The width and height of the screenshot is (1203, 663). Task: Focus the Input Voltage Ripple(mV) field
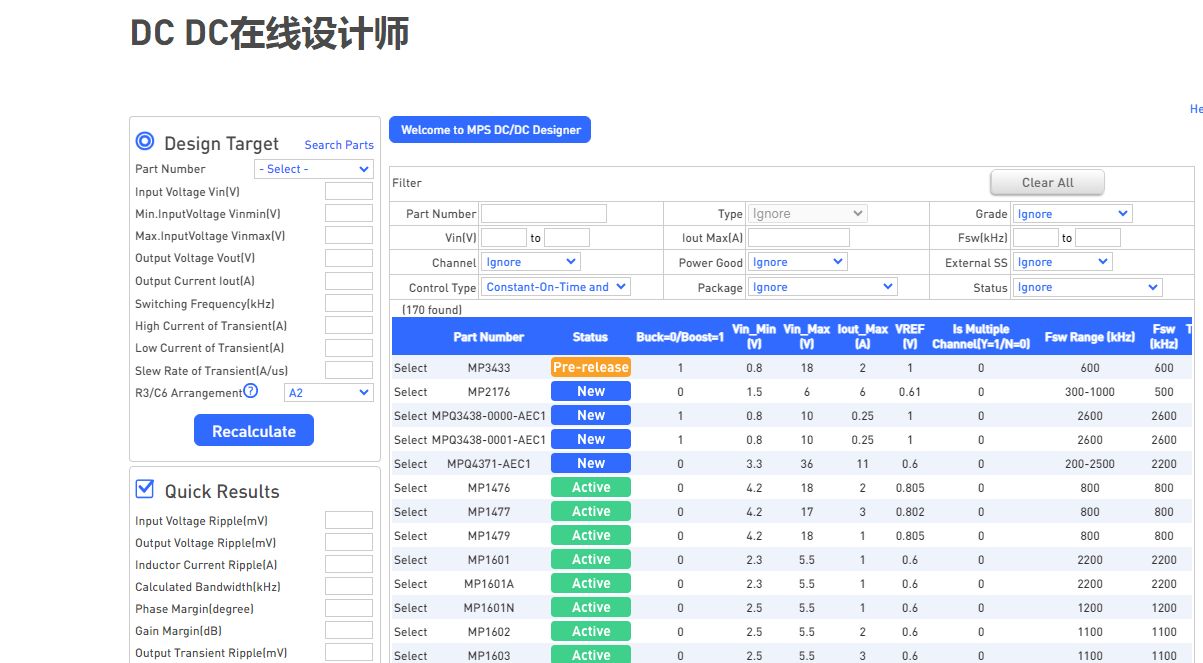(349, 521)
